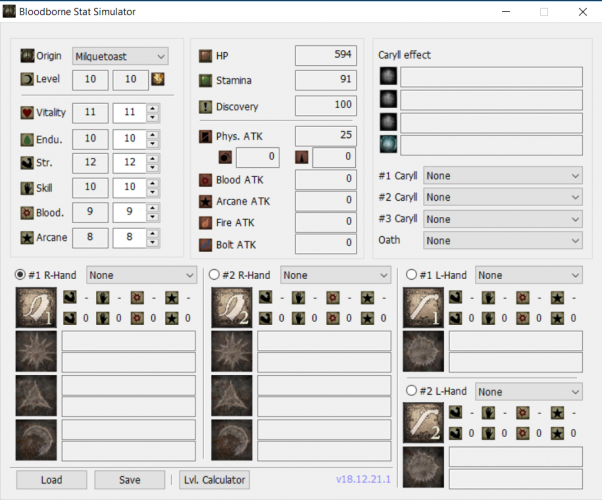Click the Discovery exclamation icon
This screenshot has width=602, height=500.
[x=205, y=107]
